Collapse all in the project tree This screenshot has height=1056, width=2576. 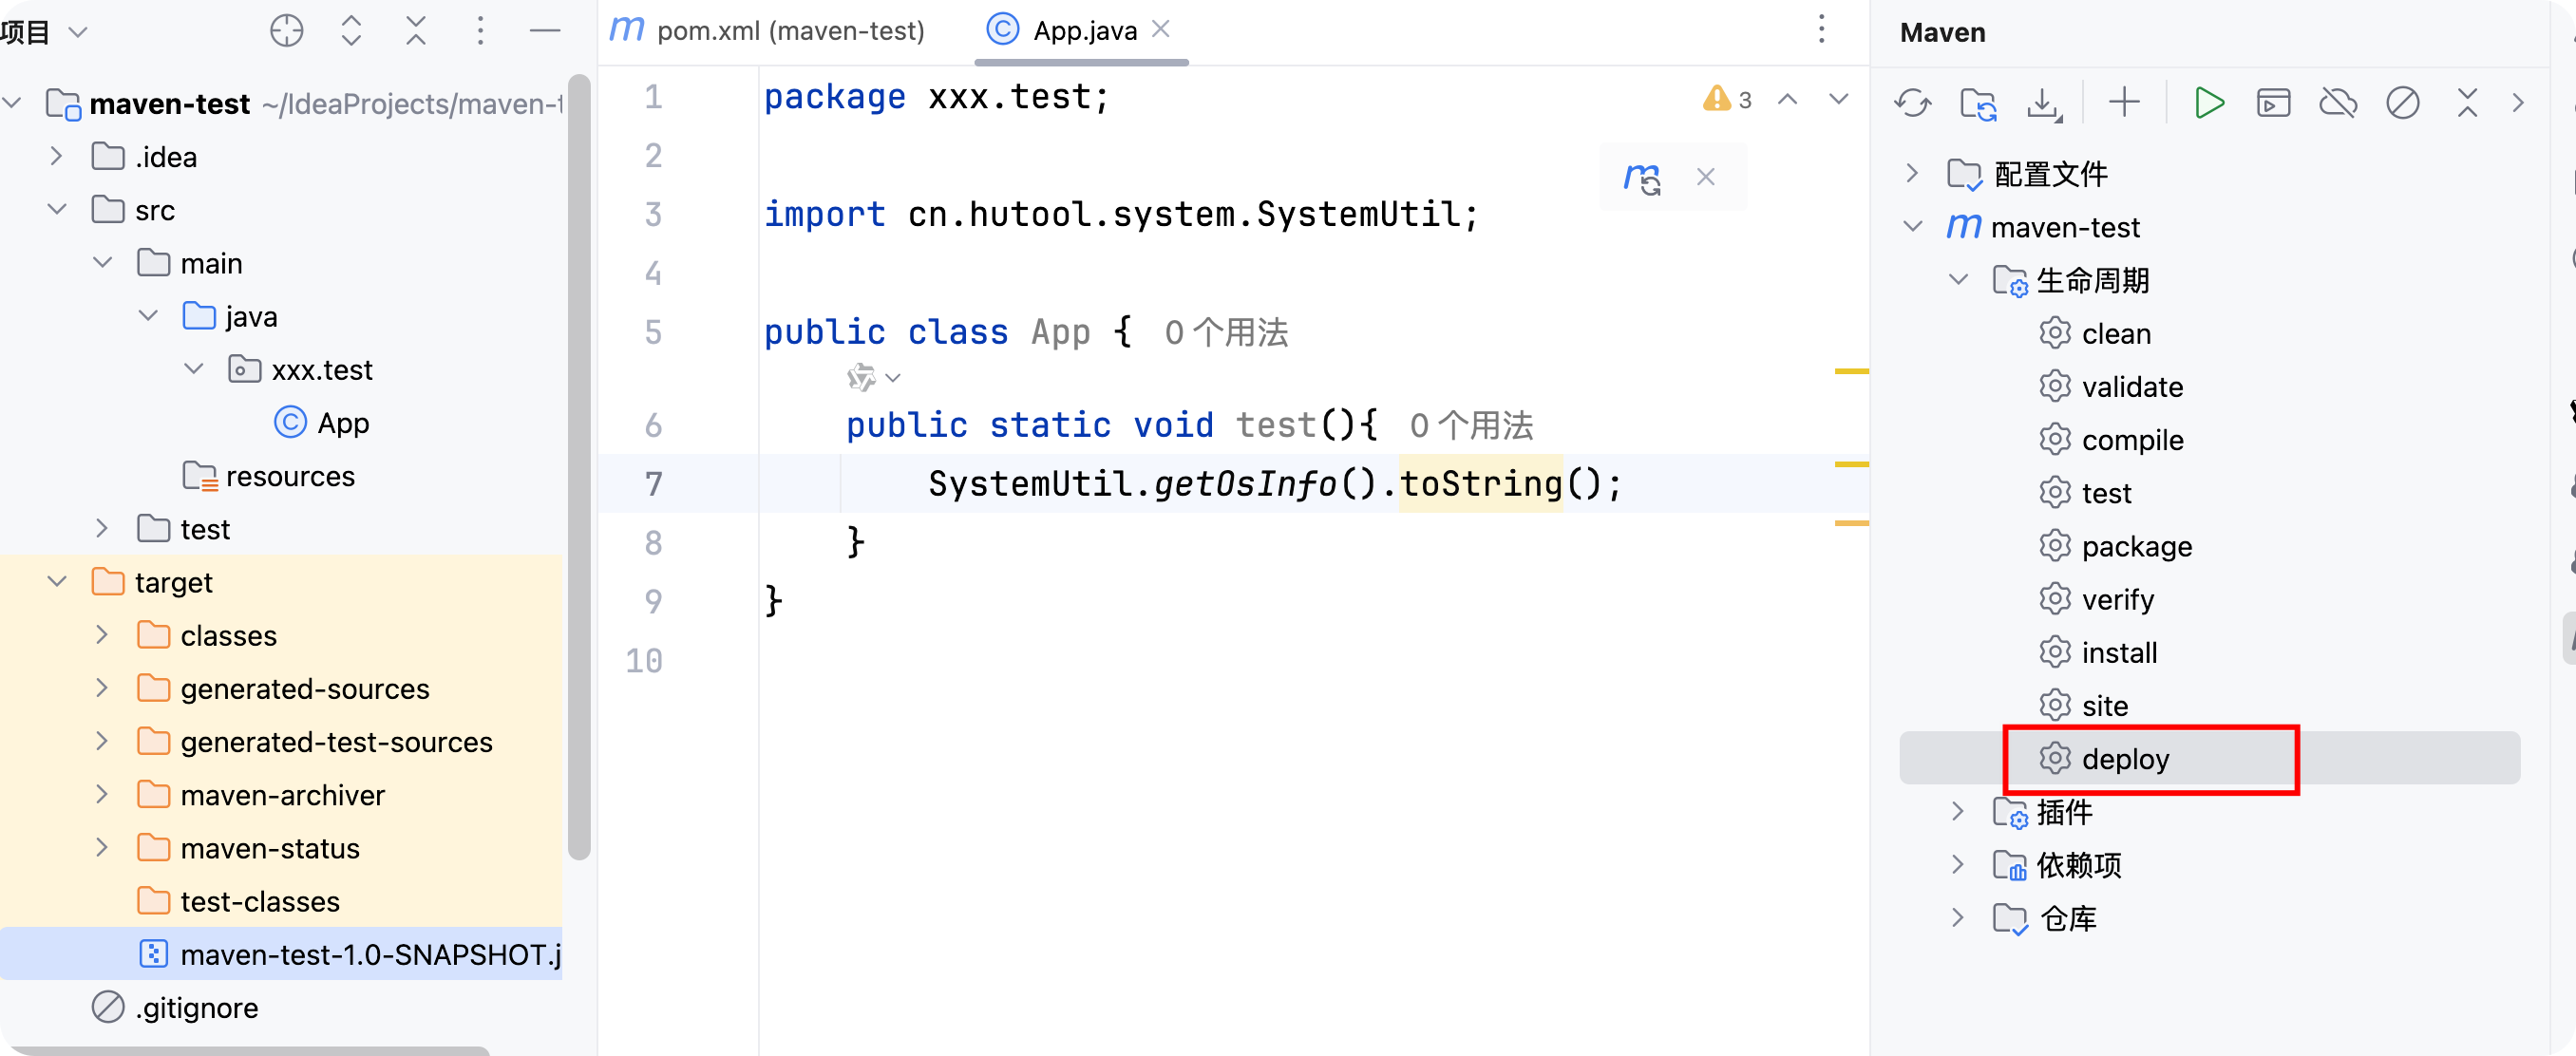click(x=416, y=31)
